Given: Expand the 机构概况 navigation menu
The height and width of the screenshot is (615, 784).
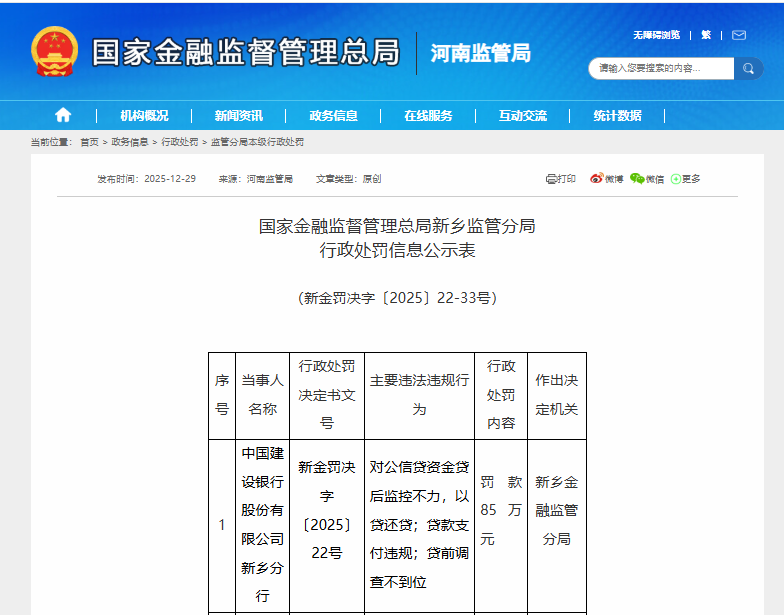Looking at the screenshot, I should [144, 116].
